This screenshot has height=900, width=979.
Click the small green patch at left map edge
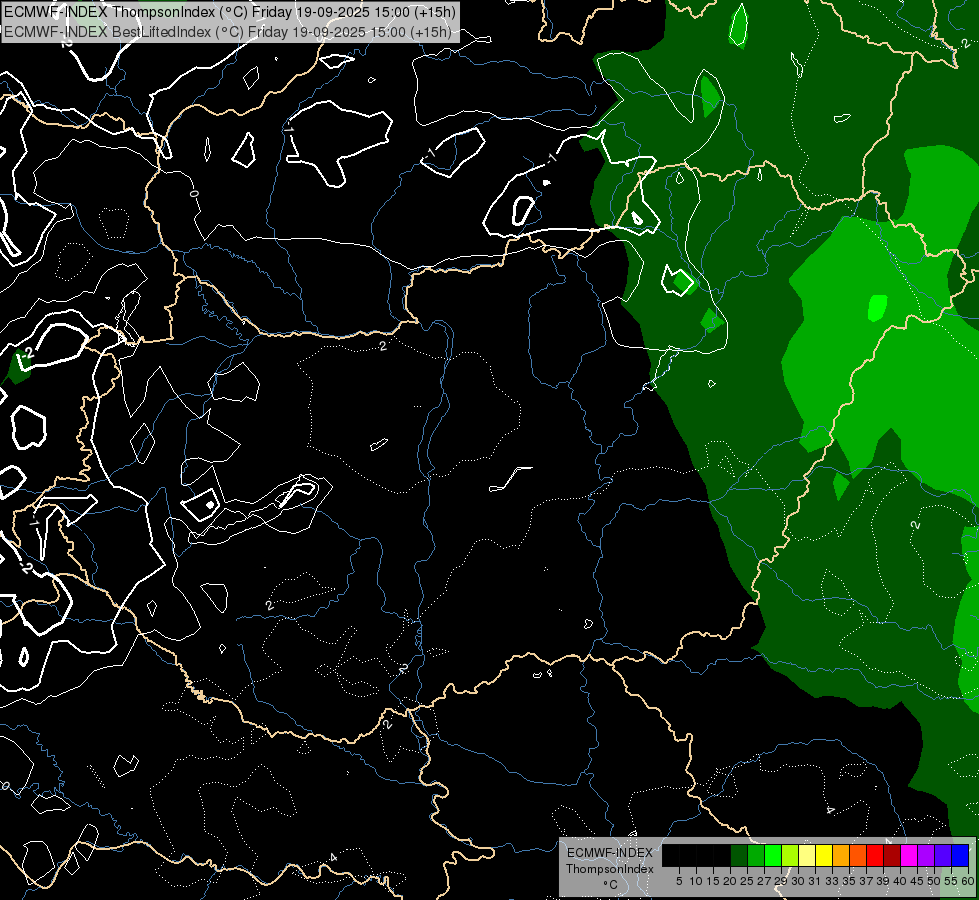tap(18, 368)
